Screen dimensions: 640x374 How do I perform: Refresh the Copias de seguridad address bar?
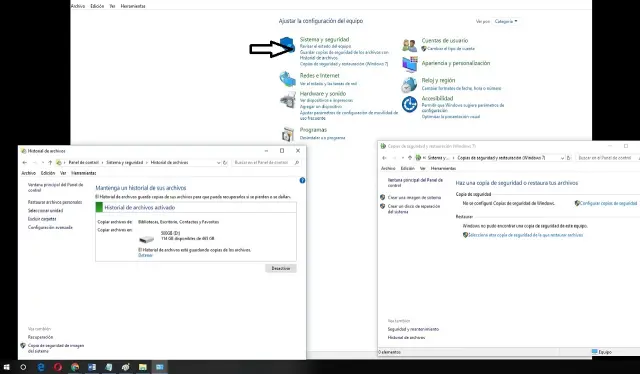(x=569, y=158)
